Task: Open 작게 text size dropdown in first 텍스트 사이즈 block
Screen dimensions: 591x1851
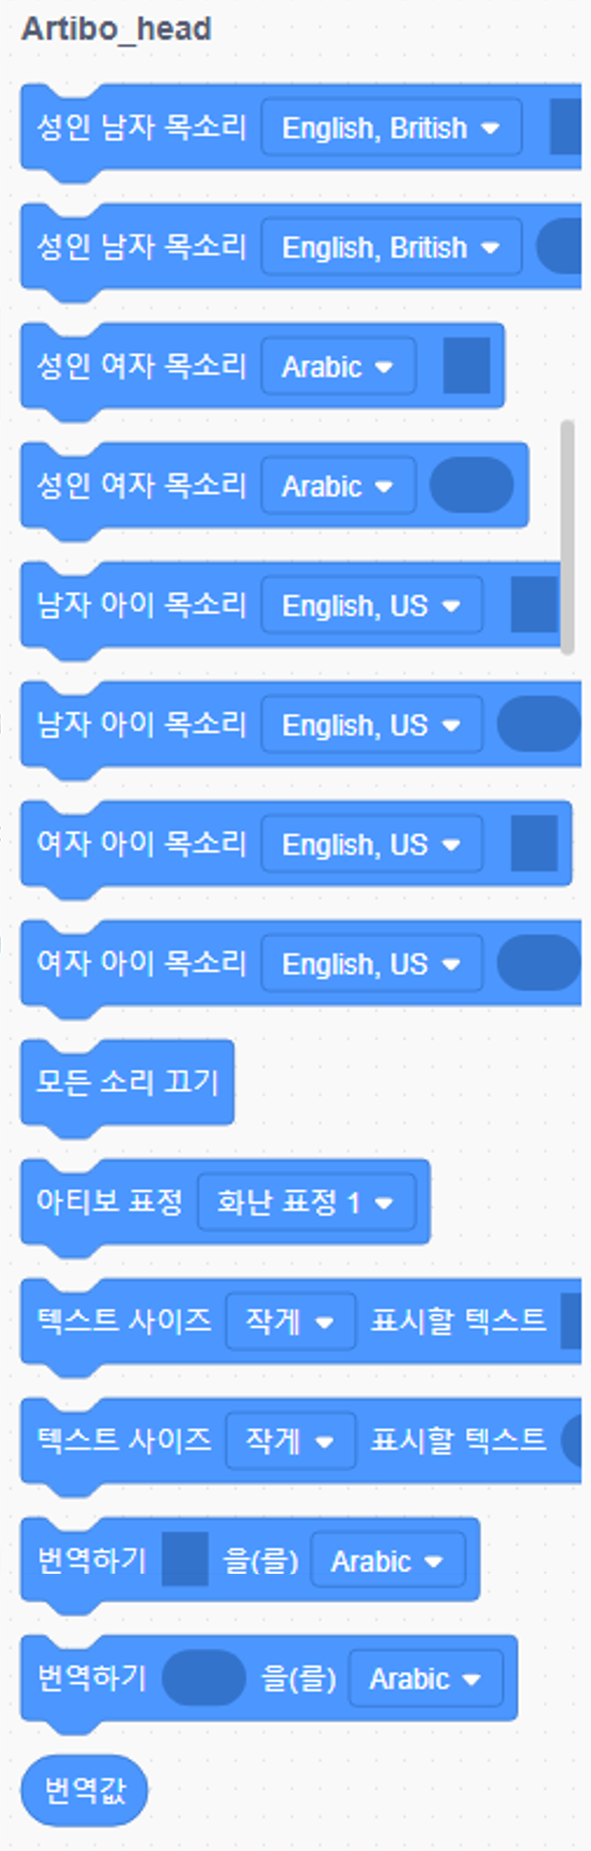Action: [x=290, y=1322]
